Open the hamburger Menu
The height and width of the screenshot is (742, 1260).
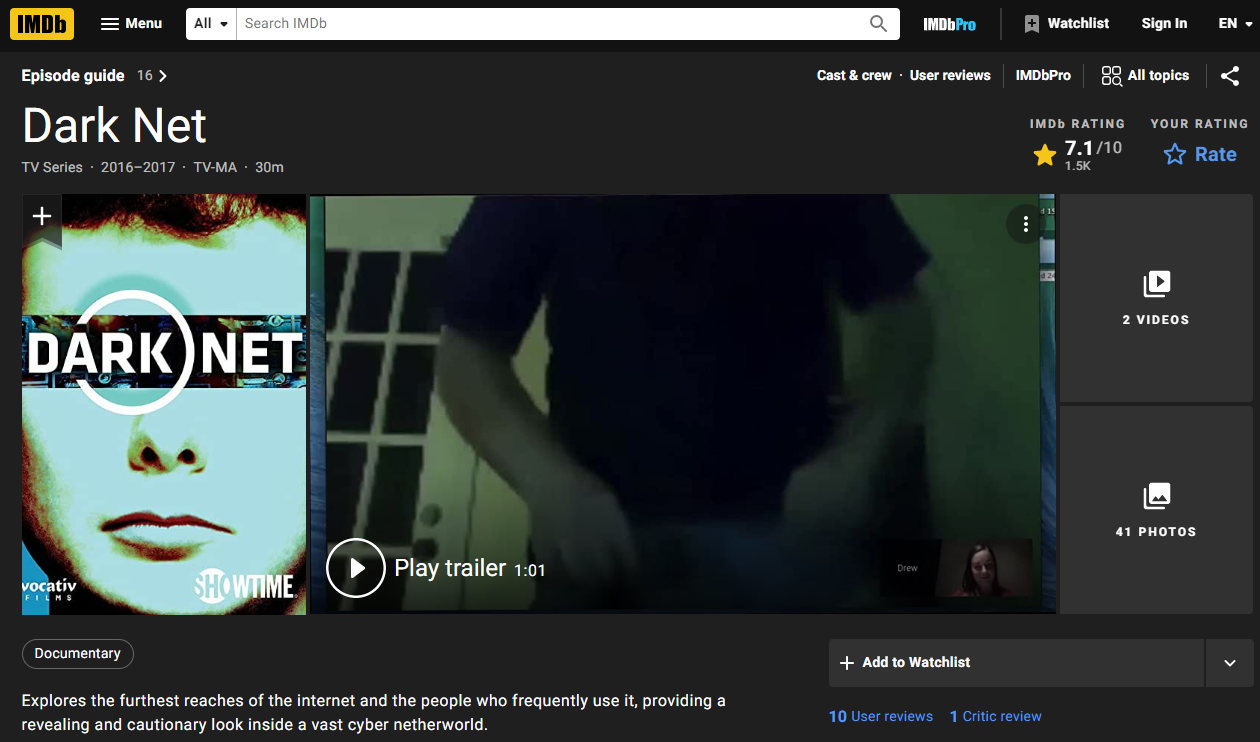point(131,23)
